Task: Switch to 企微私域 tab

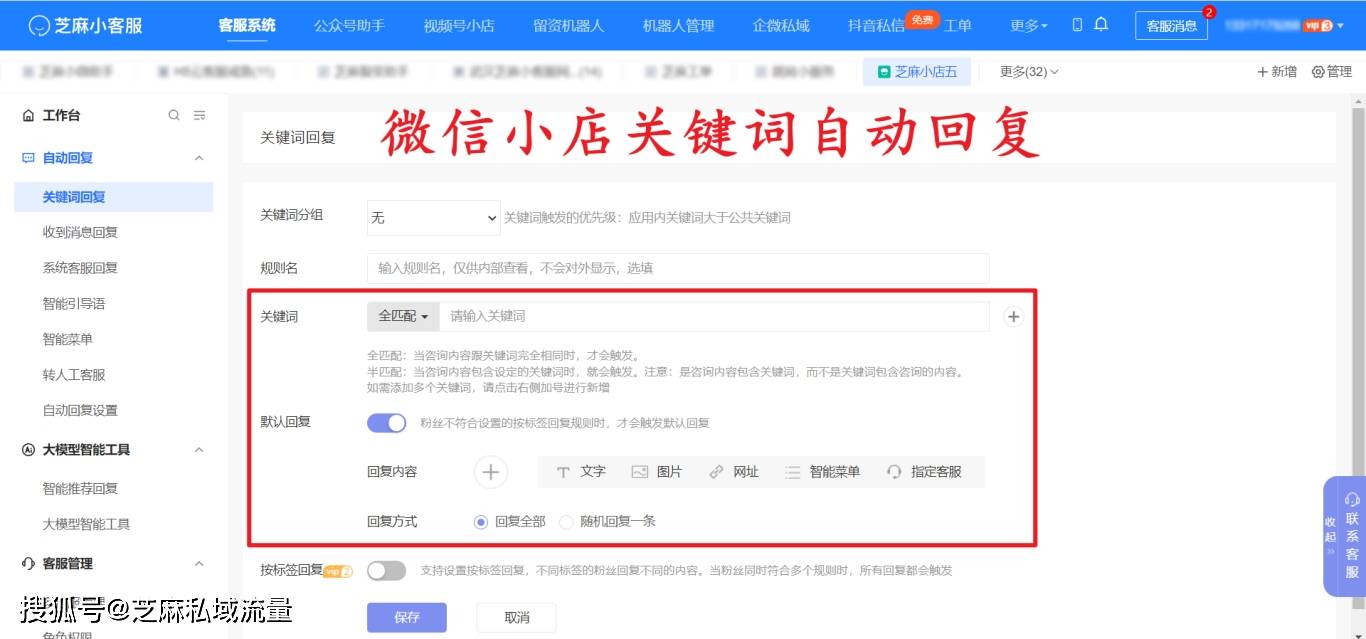Action: point(781,25)
